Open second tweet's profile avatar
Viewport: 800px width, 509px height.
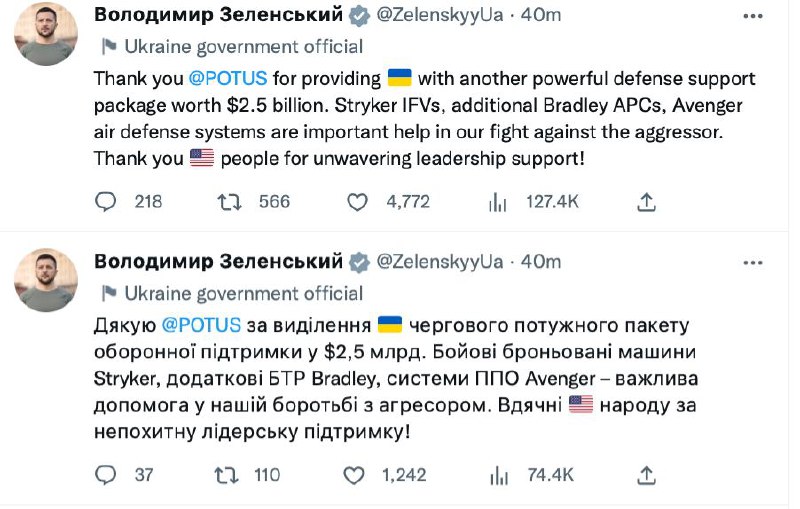pyautogui.click(x=46, y=280)
